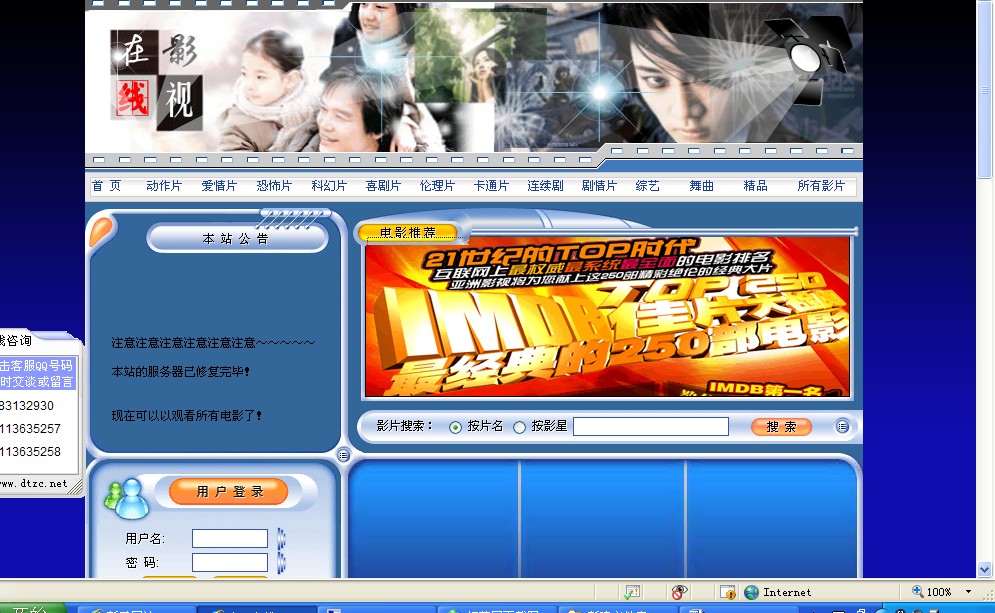This screenshot has width=995, height=613.
Task: Click the vertical scrollbar down arrow
Action: pyautogui.click(x=984, y=569)
